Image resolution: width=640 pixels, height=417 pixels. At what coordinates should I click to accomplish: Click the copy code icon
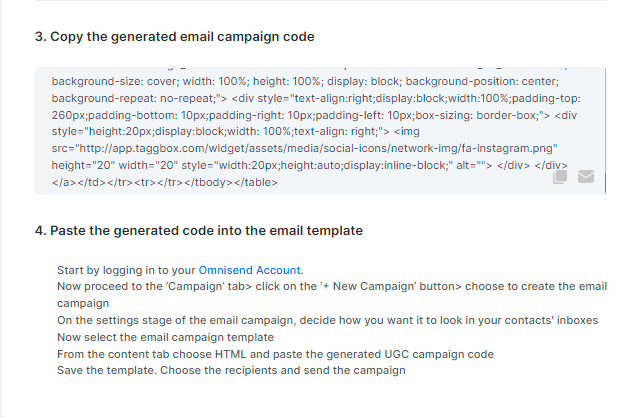(x=561, y=177)
